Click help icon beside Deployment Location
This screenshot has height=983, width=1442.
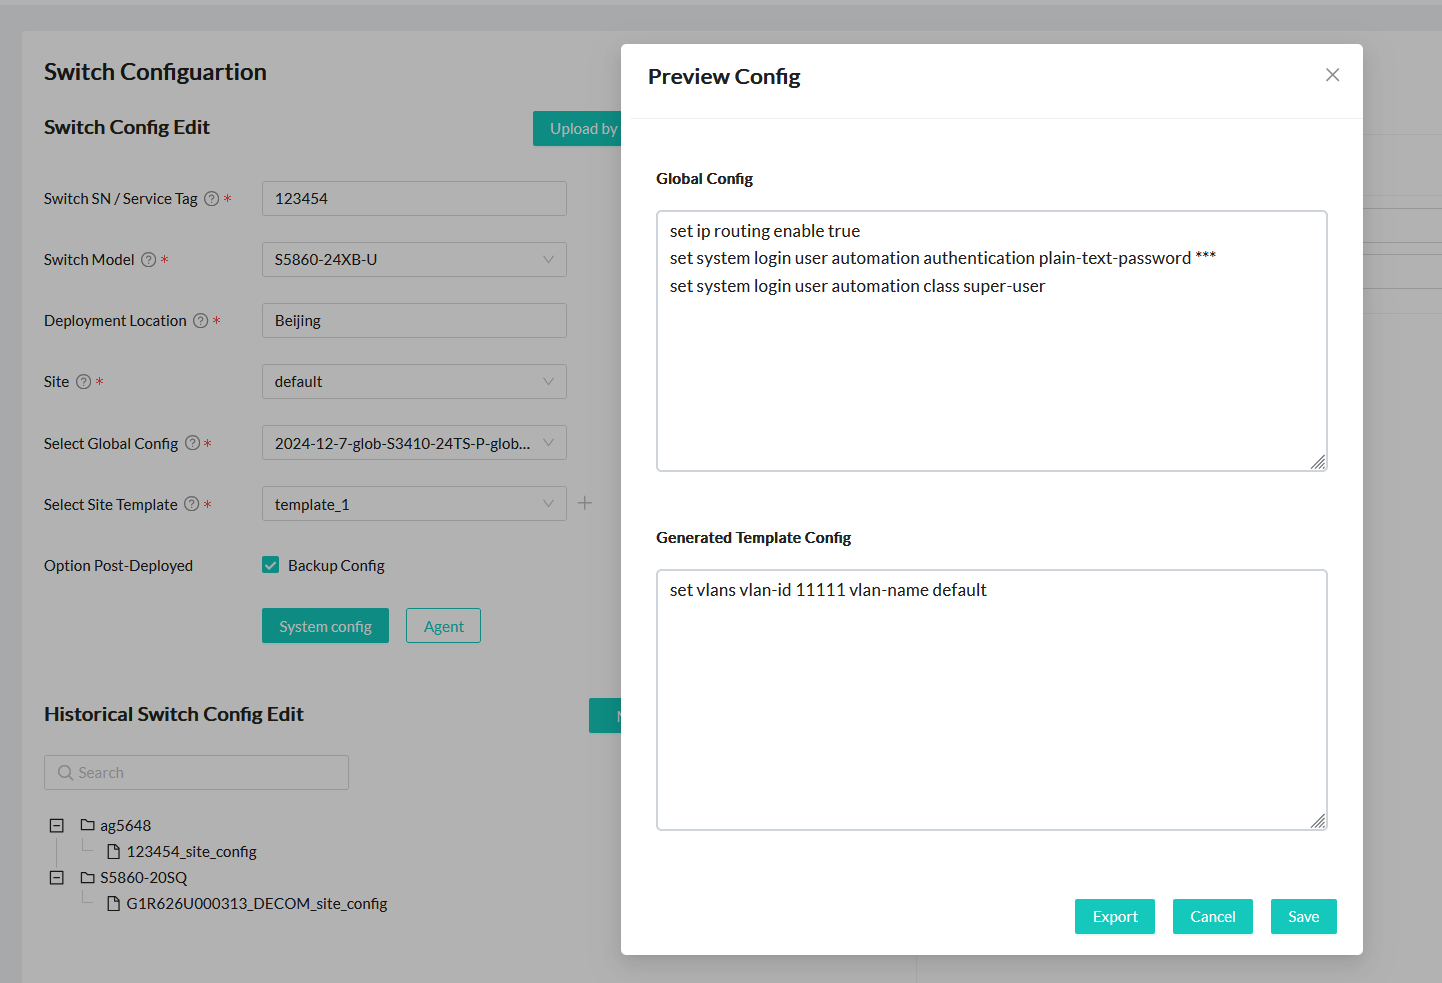click(200, 321)
